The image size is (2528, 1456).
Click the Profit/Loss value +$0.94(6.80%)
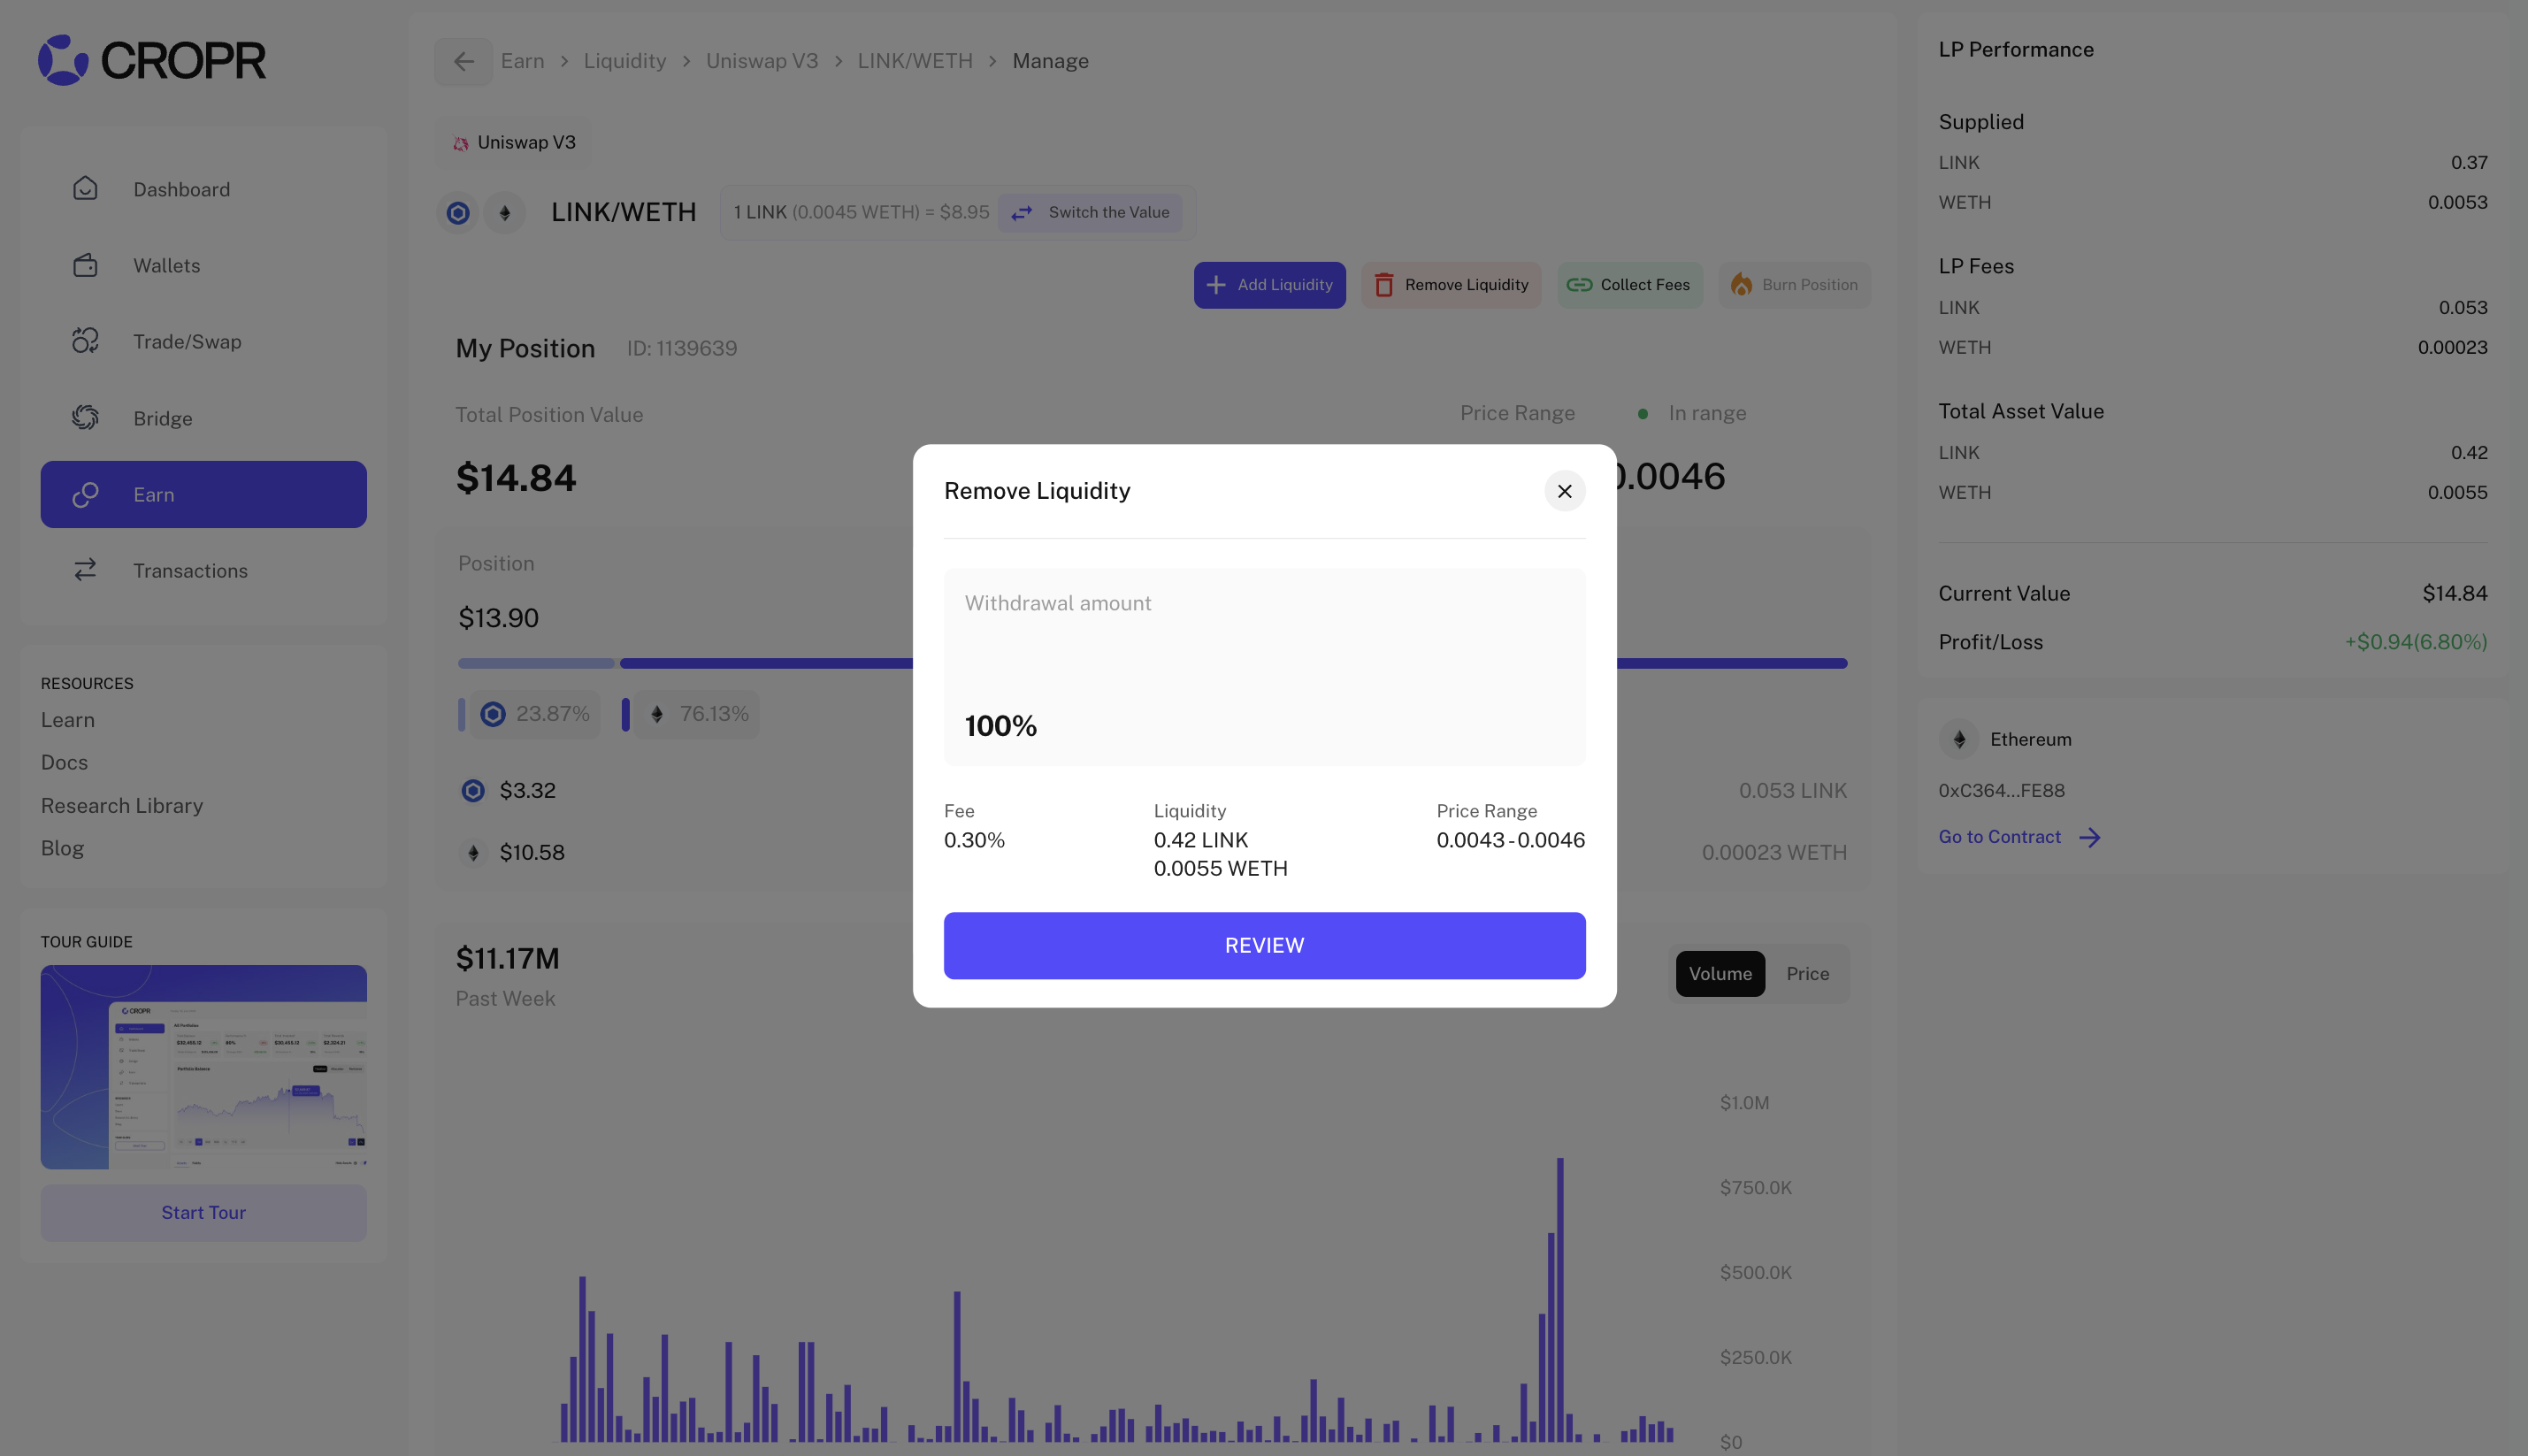(x=2415, y=642)
